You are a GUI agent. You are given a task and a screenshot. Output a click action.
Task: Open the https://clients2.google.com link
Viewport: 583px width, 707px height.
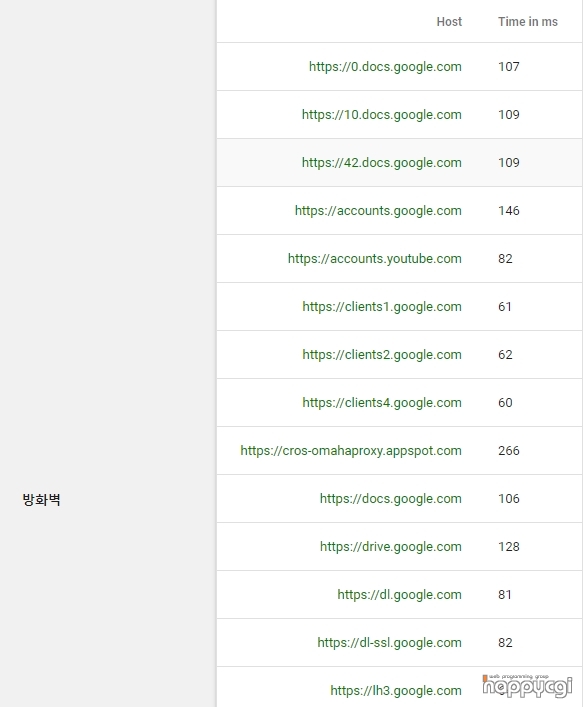(382, 355)
